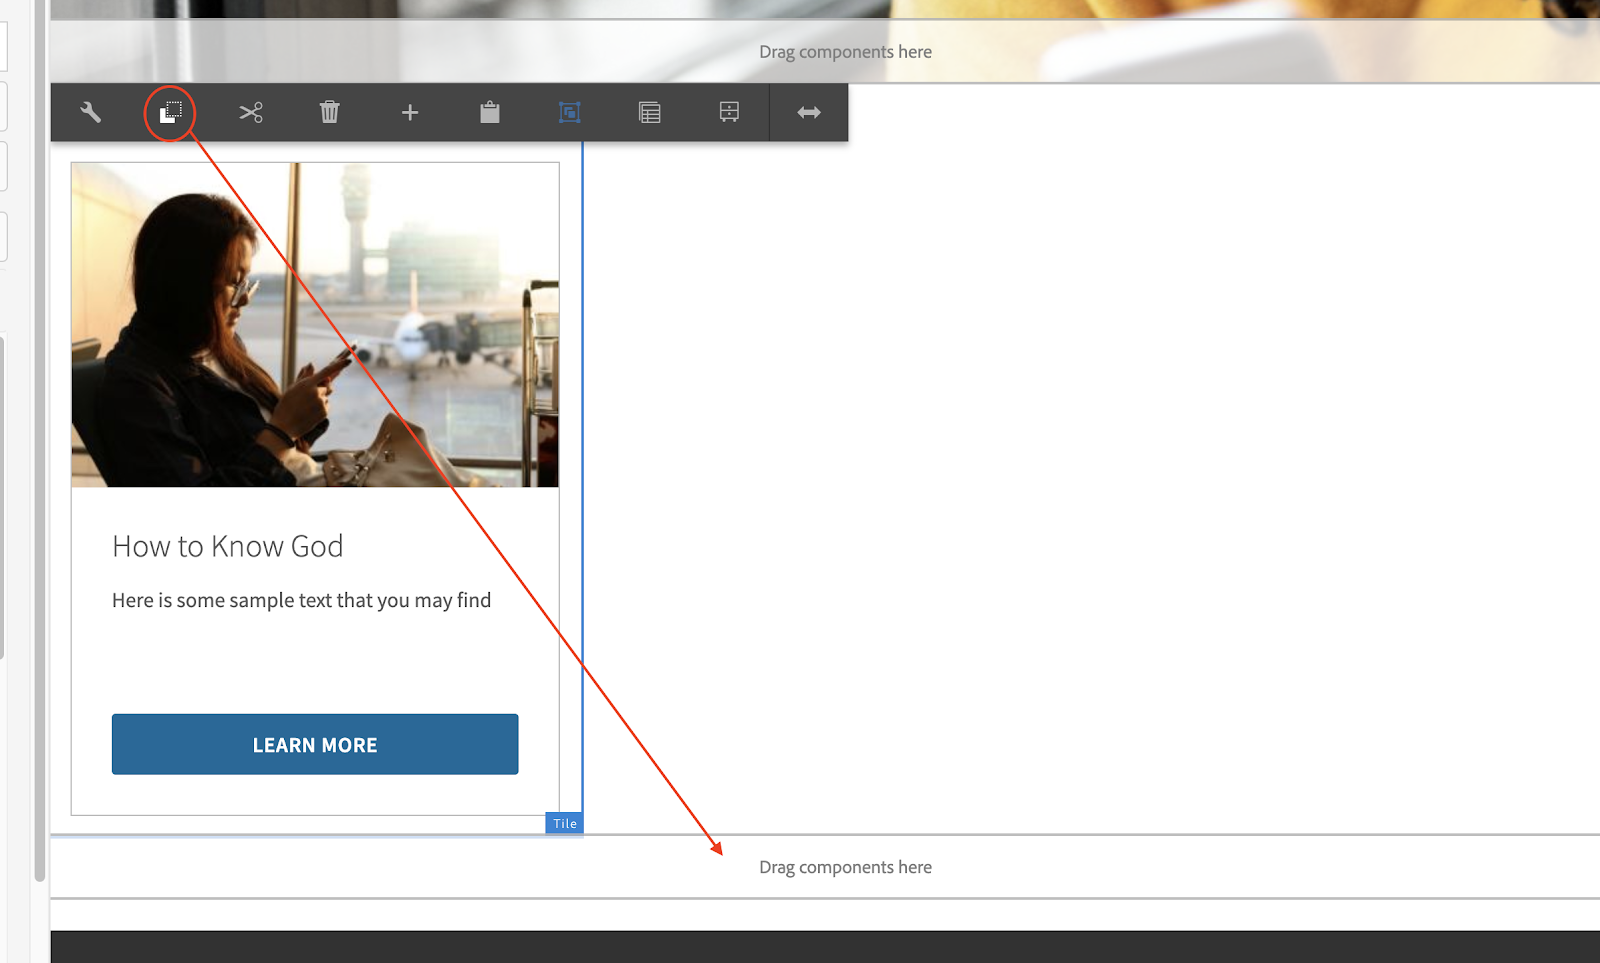Click the bottom Drag components here dropzone
This screenshot has width=1600, height=963.
[826, 867]
